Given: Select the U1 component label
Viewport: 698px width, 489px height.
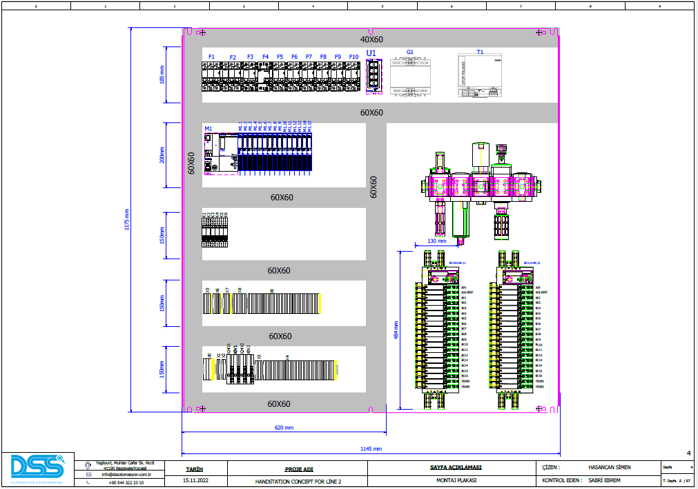Looking at the screenshot, I should [371, 53].
